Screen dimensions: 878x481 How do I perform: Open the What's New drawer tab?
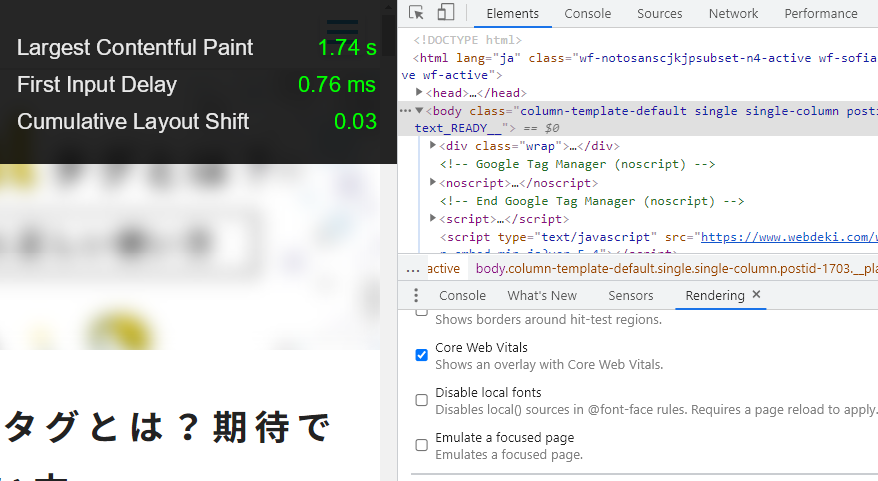542,296
